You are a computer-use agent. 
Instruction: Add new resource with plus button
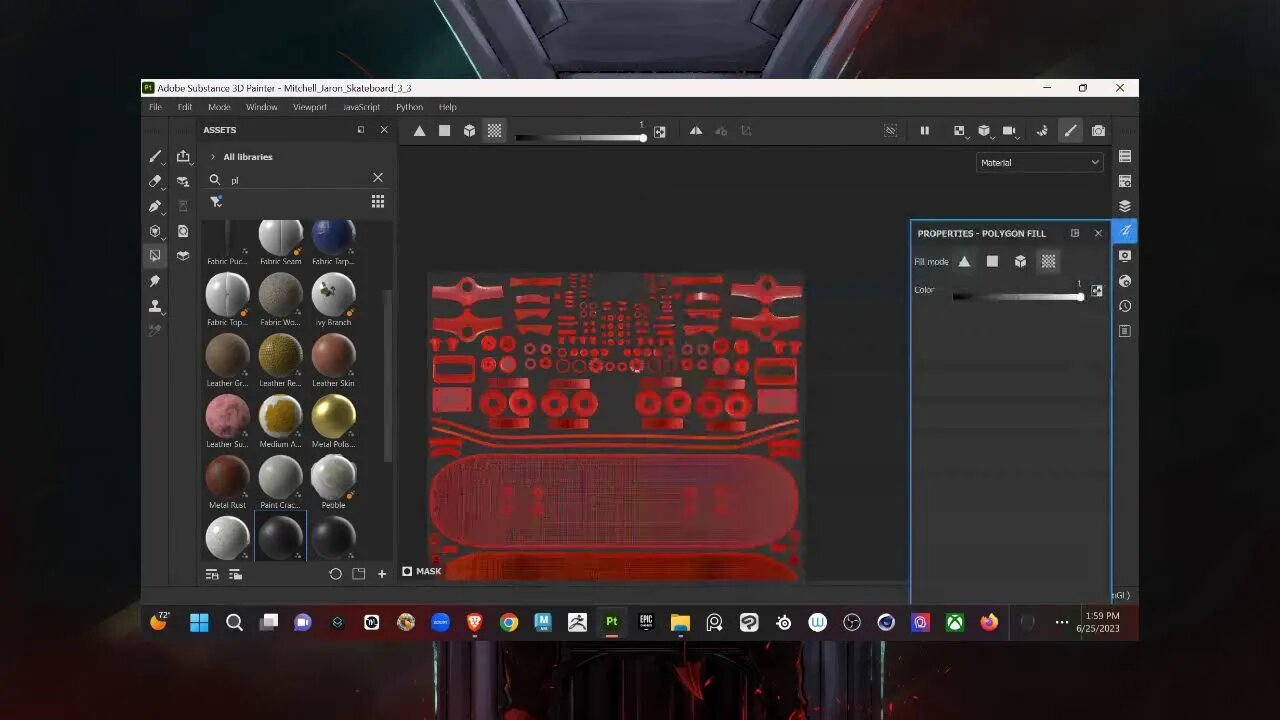coord(382,574)
